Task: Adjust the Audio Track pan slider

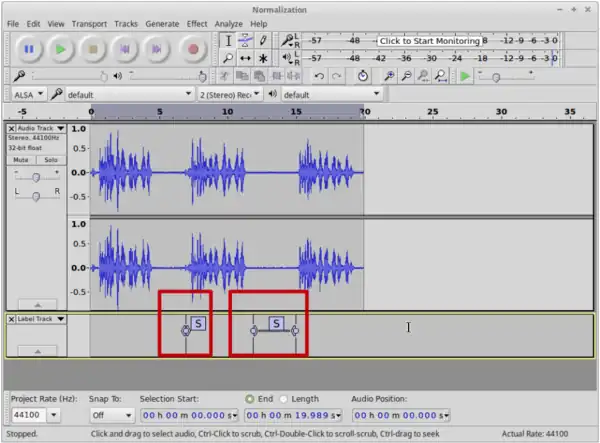Action: tap(36, 196)
